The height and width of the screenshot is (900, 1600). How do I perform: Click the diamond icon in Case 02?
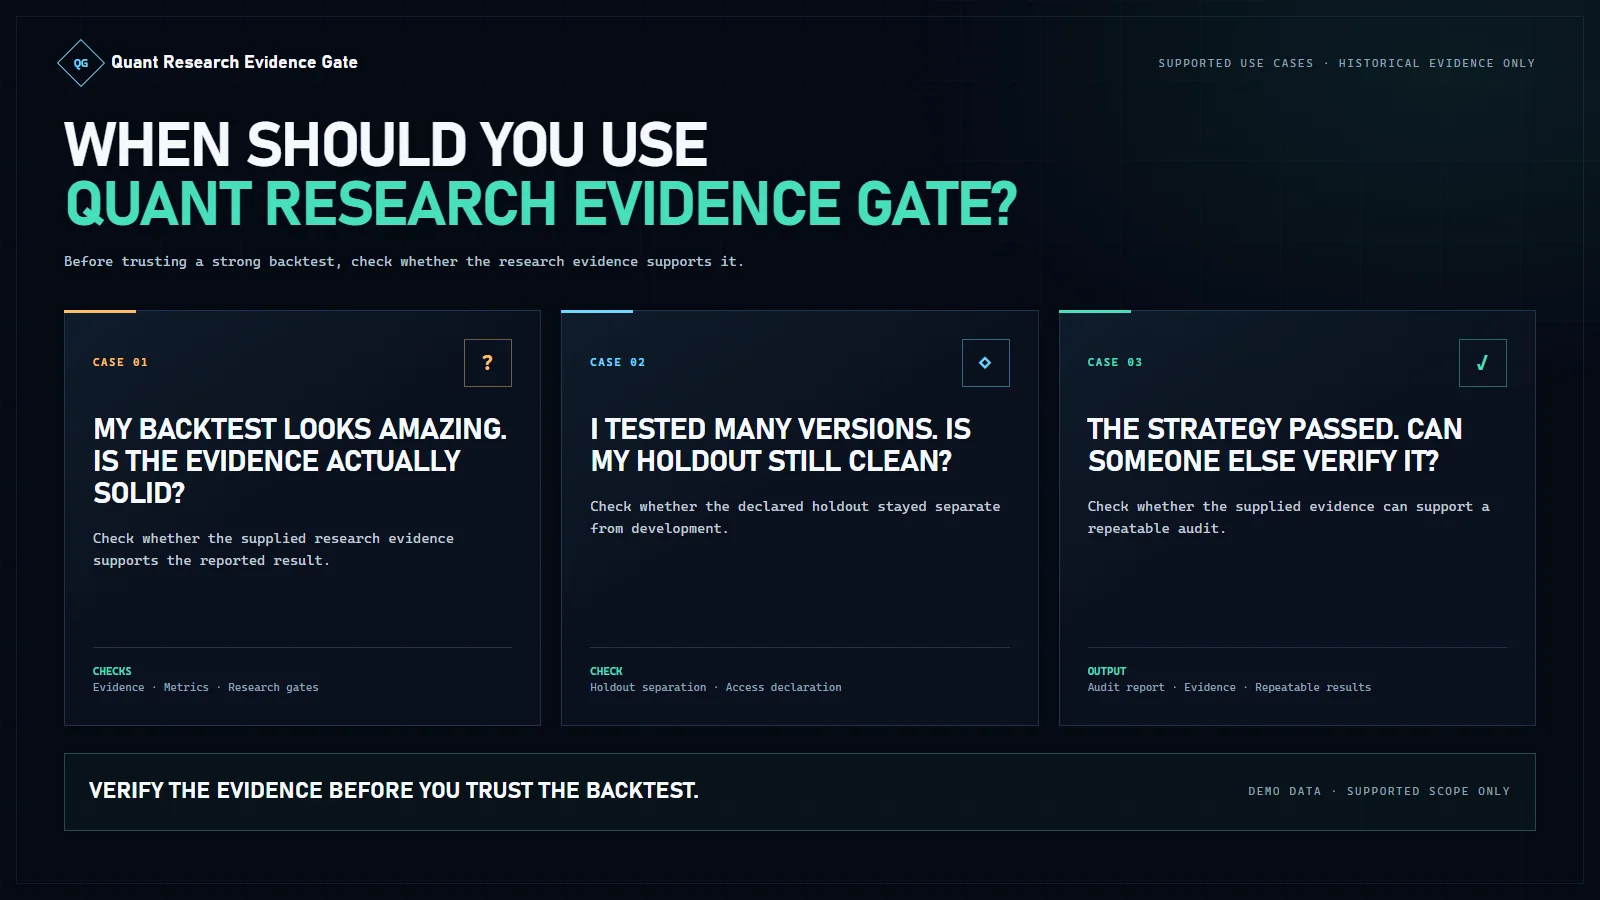click(x=985, y=363)
